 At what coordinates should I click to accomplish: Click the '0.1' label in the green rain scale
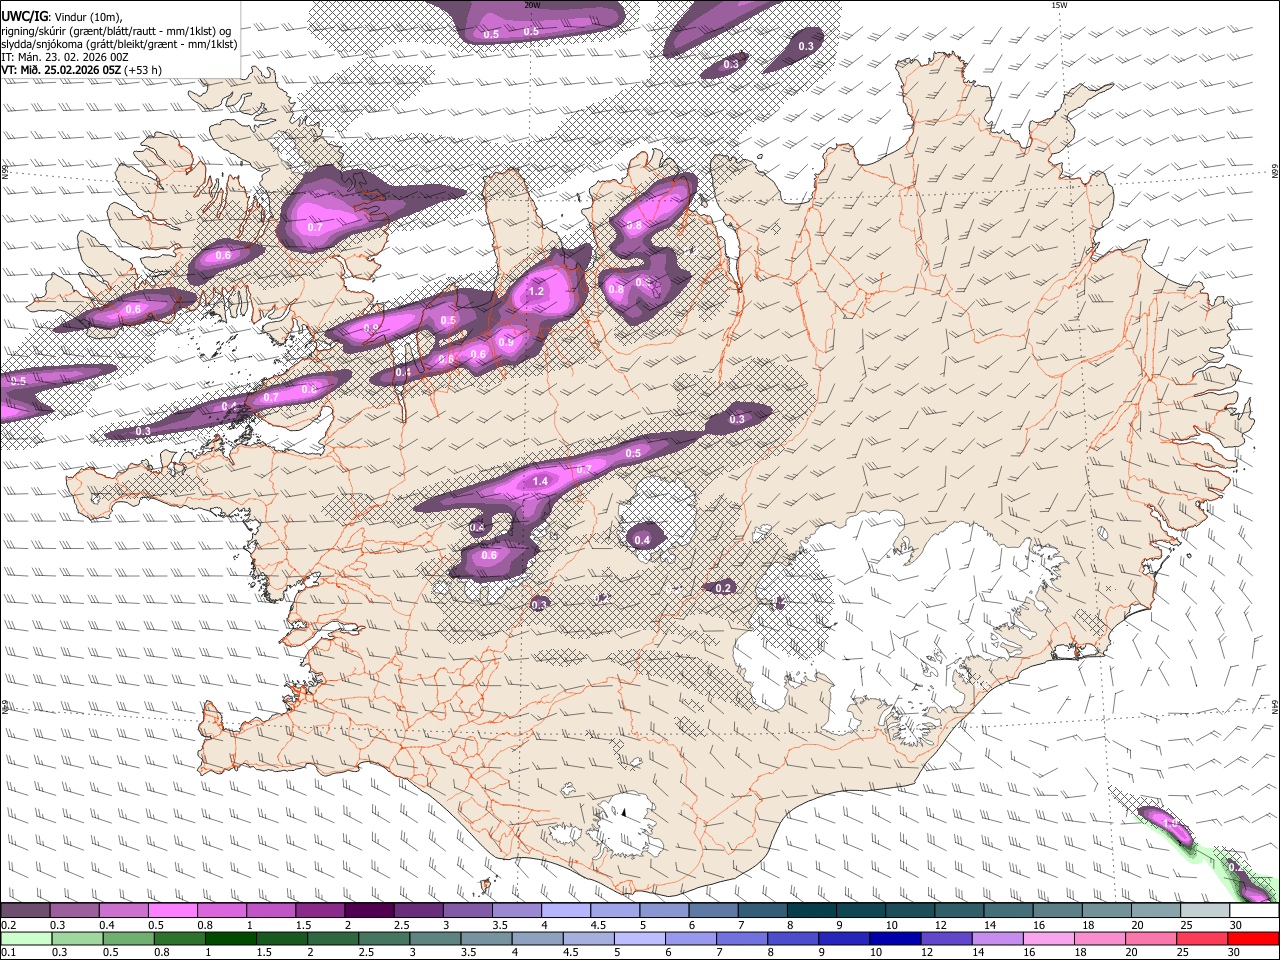pyautogui.click(x=8, y=953)
